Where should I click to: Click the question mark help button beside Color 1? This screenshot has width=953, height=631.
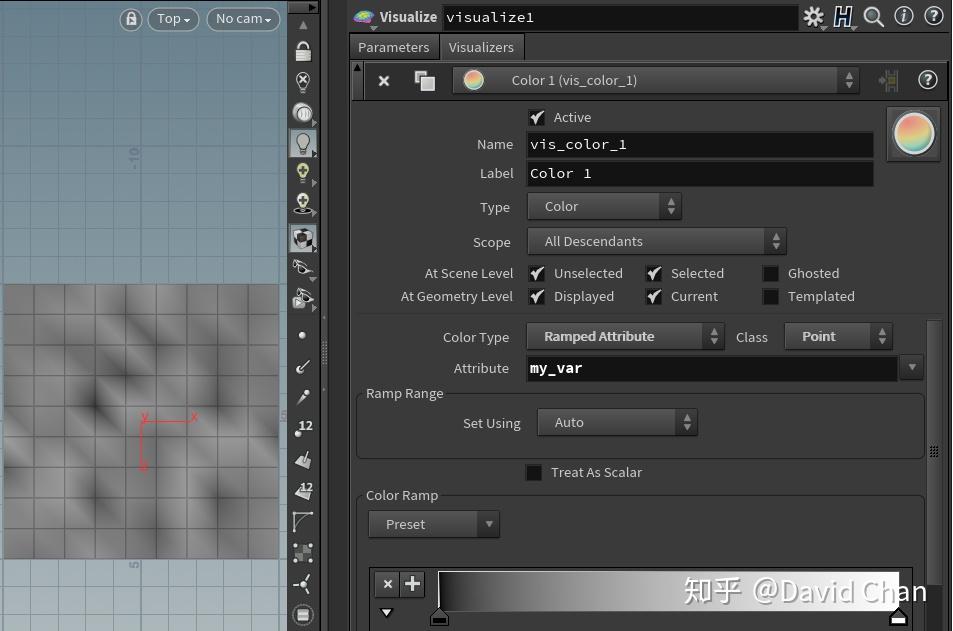[926, 81]
